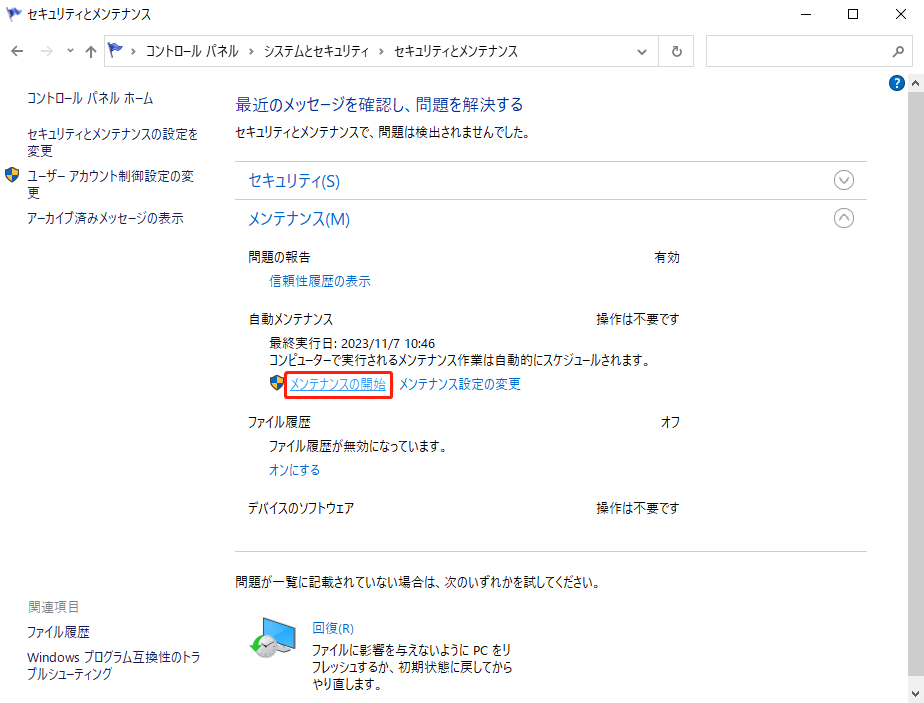924x703 pixels.
Task: Open セキュリティとメンテナンスの設定を変更
Action: pyautogui.click(x=113, y=143)
